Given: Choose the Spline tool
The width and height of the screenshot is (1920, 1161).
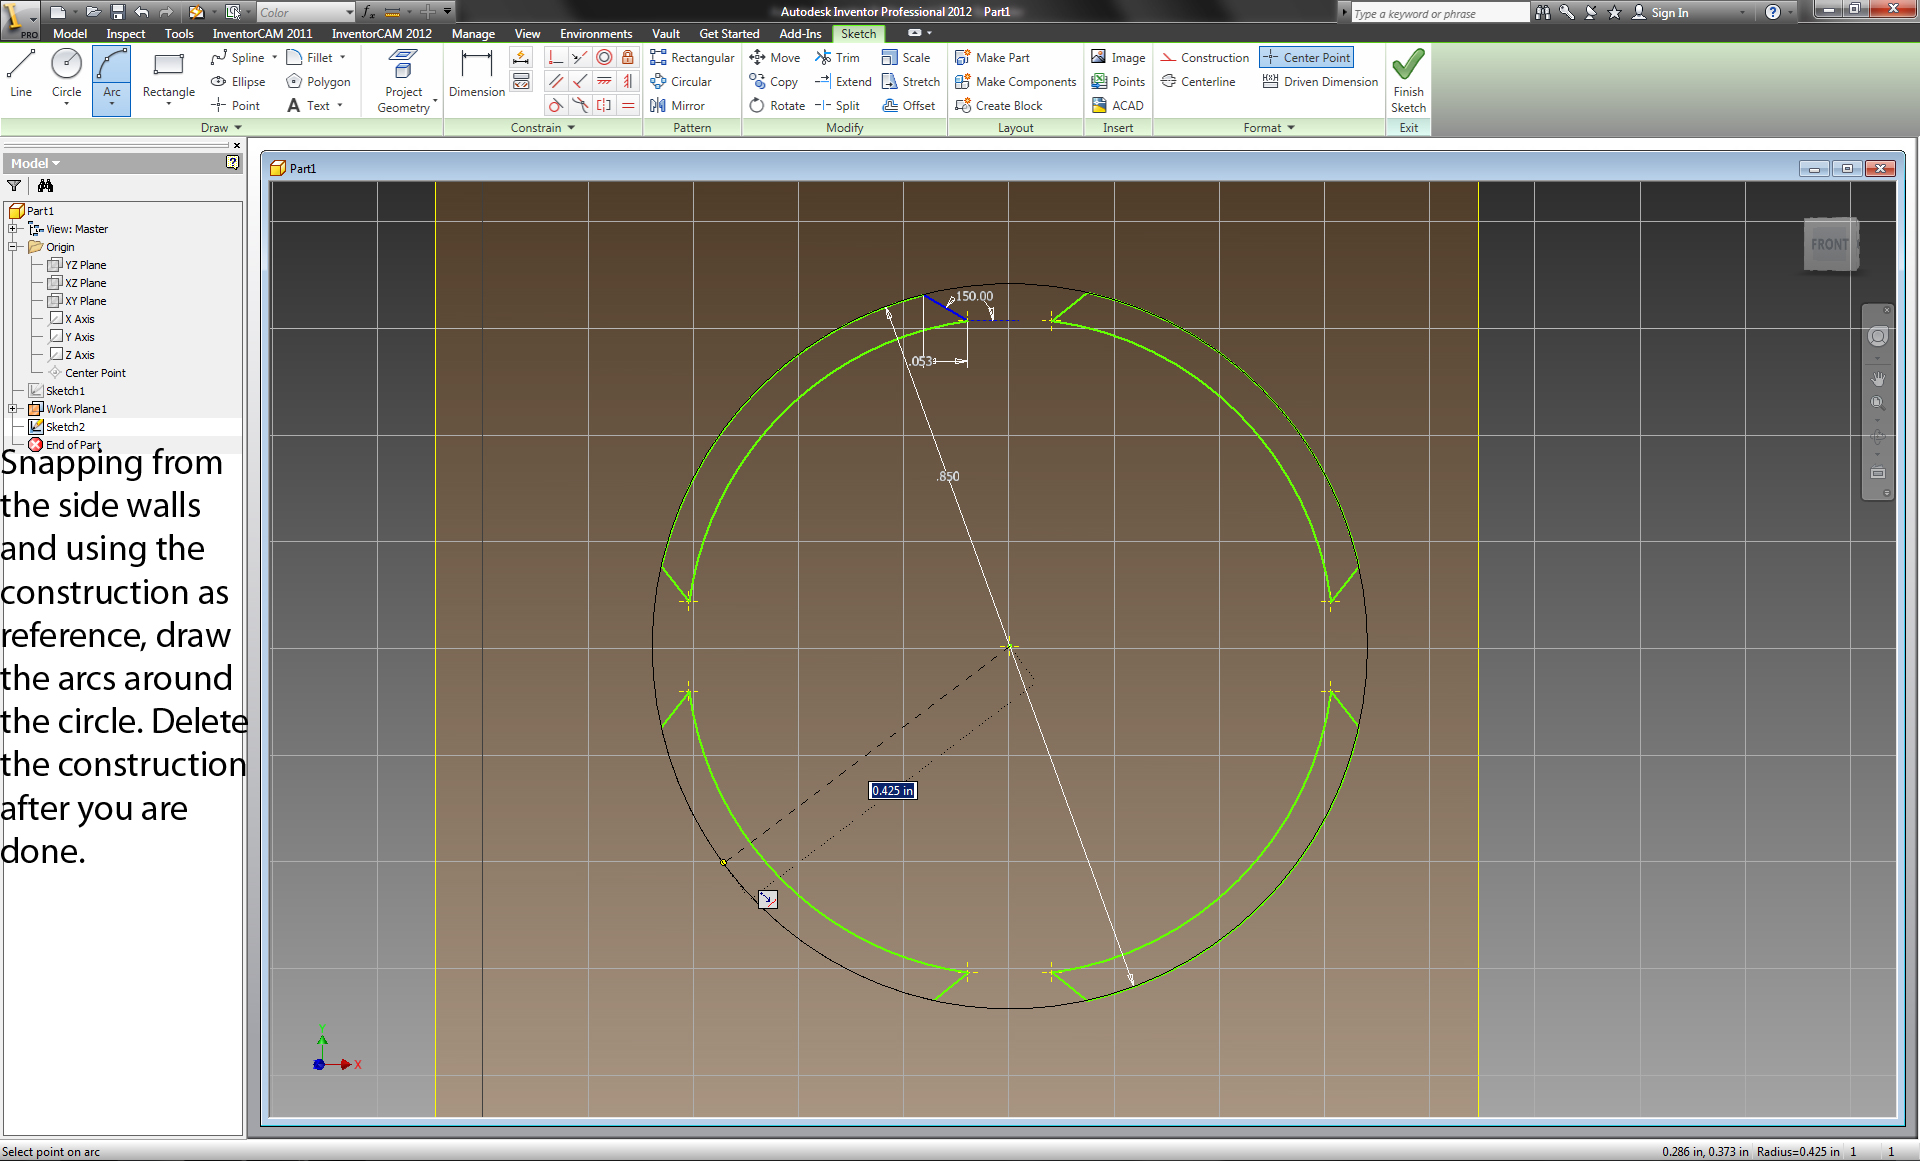Looking at the screenshot, I should click(238, 58).
